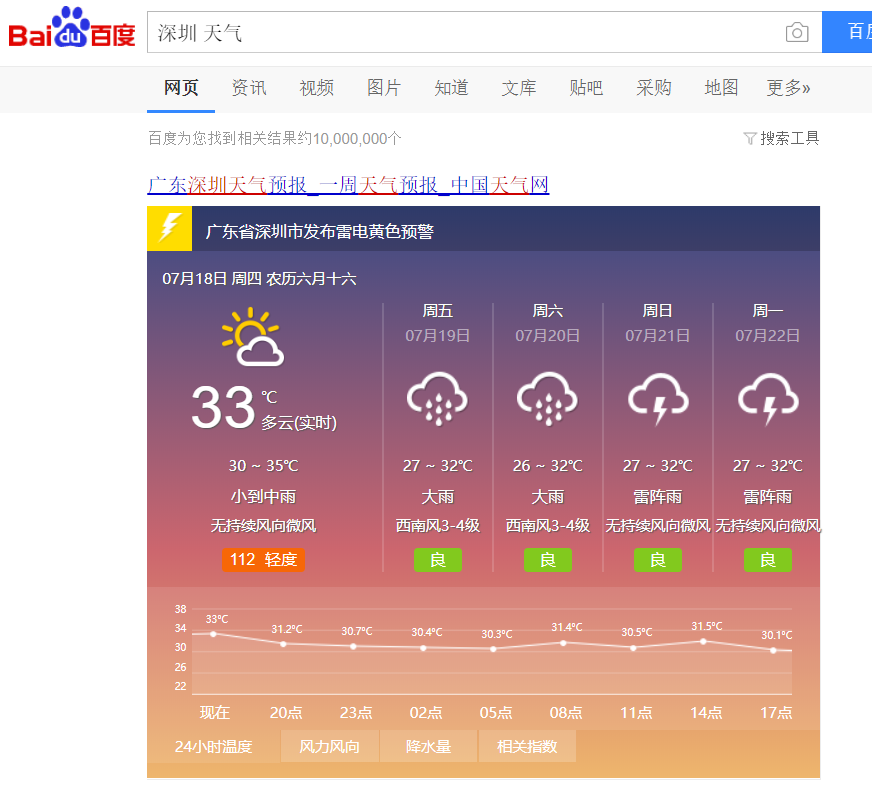Click inside the search box with 深圳 天气
Screen dimensions: 872x788
click(x=467, y=32)
